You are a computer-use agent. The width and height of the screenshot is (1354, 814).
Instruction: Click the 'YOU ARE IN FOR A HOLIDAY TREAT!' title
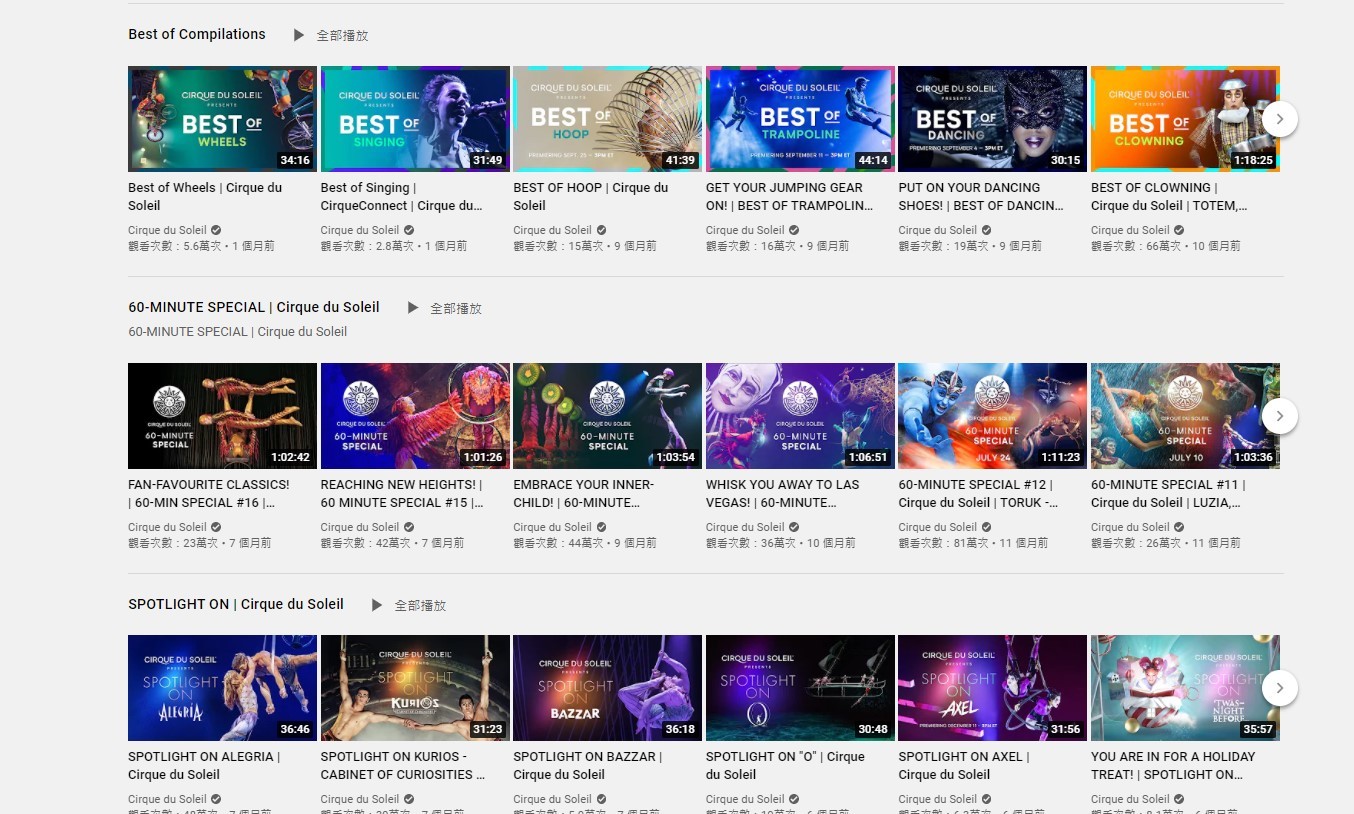pyautogui.click(x=1173, y=765)
